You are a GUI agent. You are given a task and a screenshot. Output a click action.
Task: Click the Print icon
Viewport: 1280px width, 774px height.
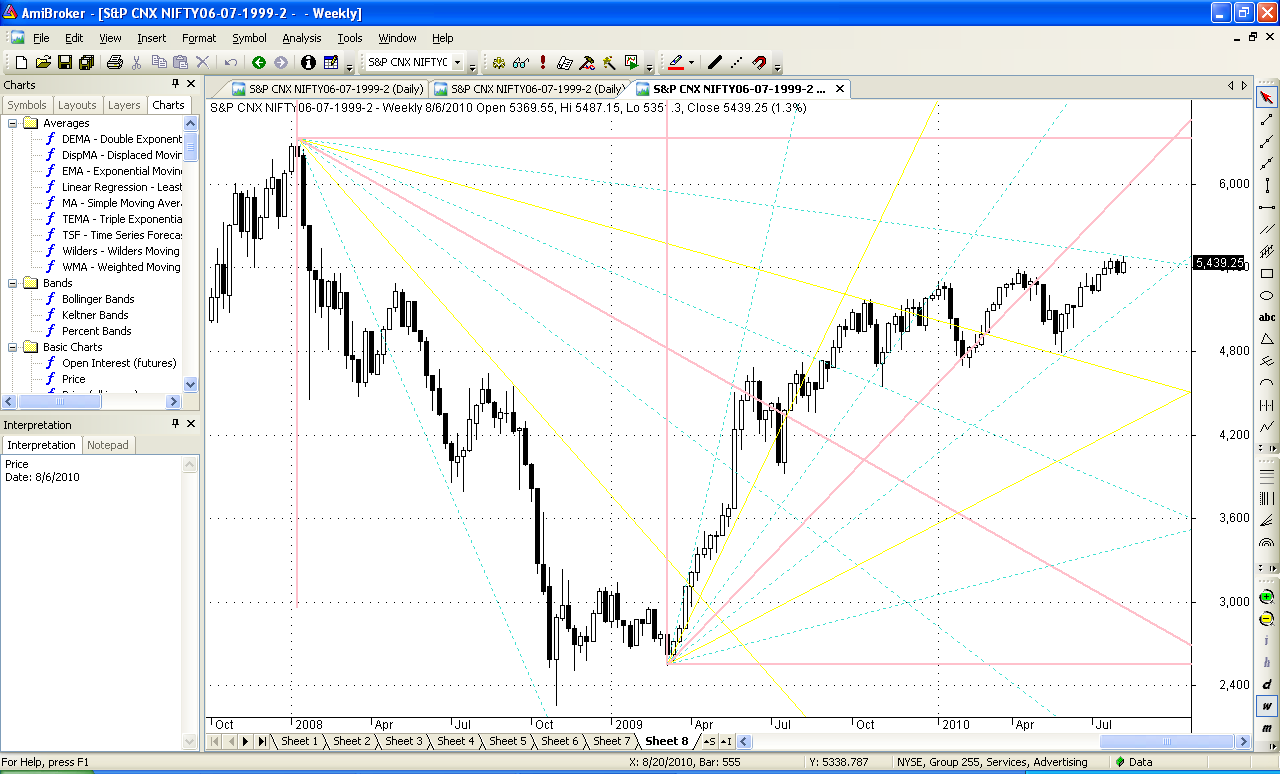tap(114, 62)
